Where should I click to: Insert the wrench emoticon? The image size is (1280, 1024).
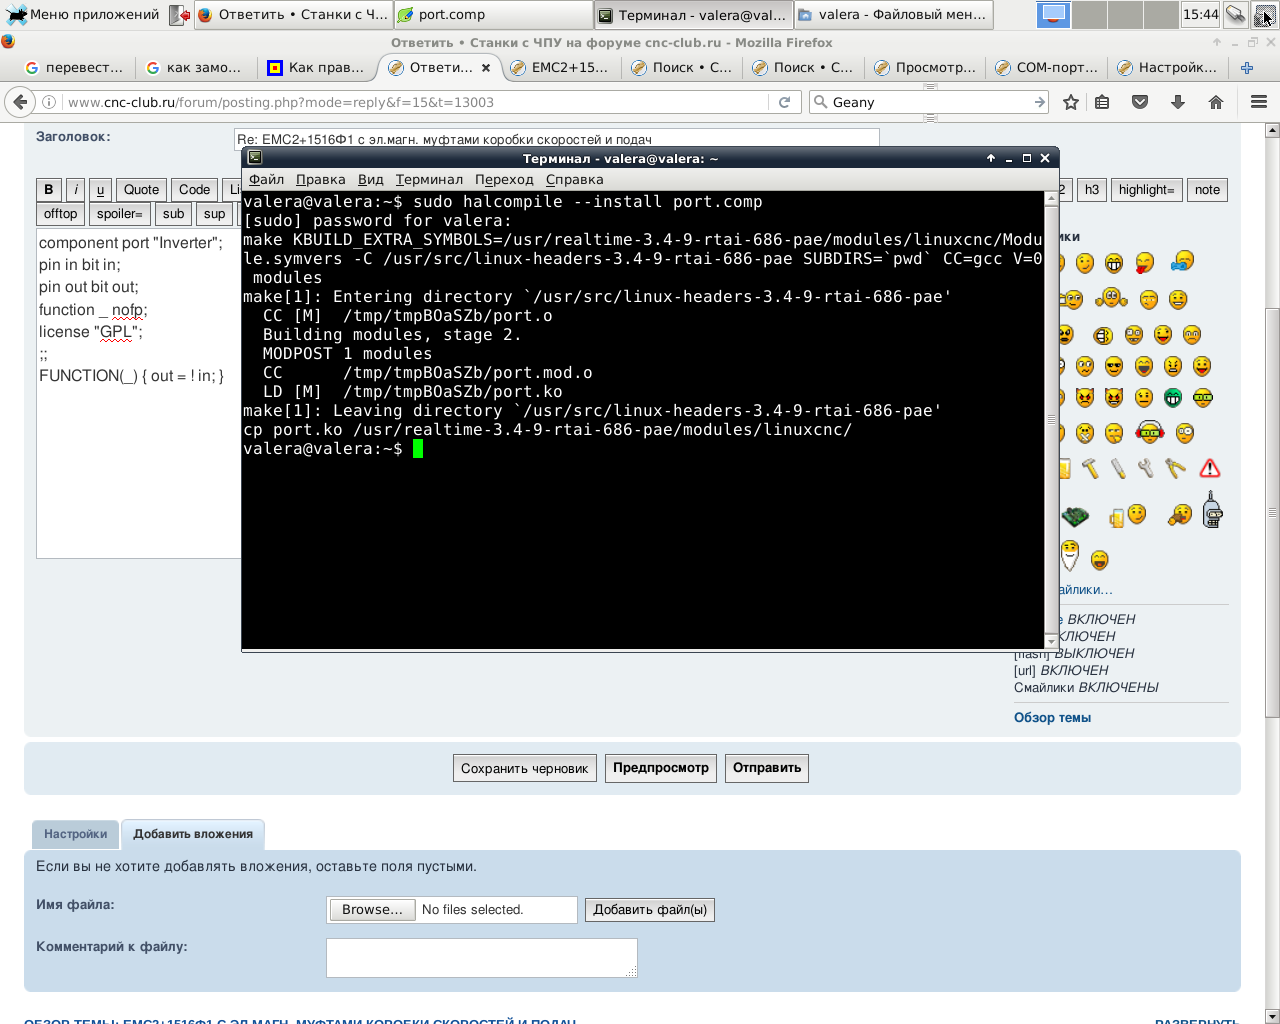1146,468
